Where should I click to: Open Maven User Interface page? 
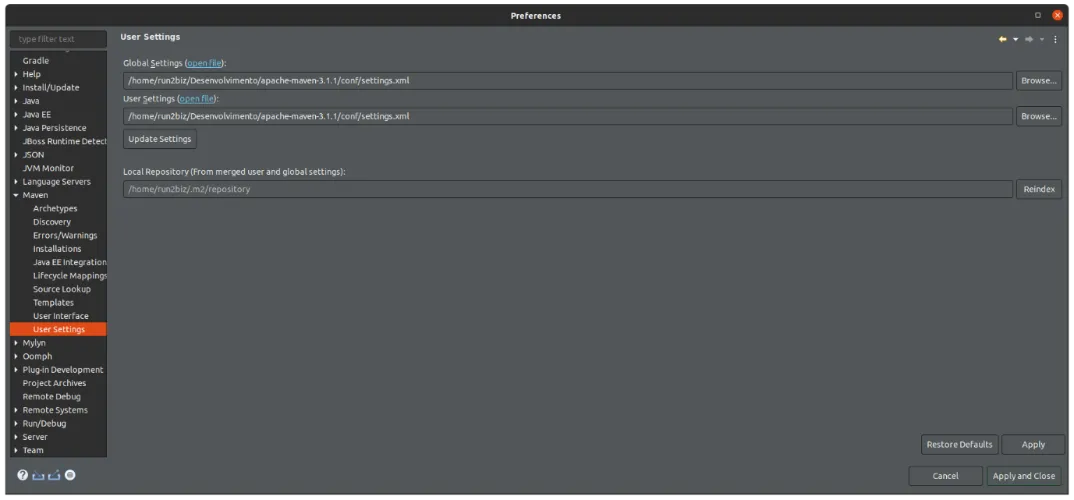61,316
